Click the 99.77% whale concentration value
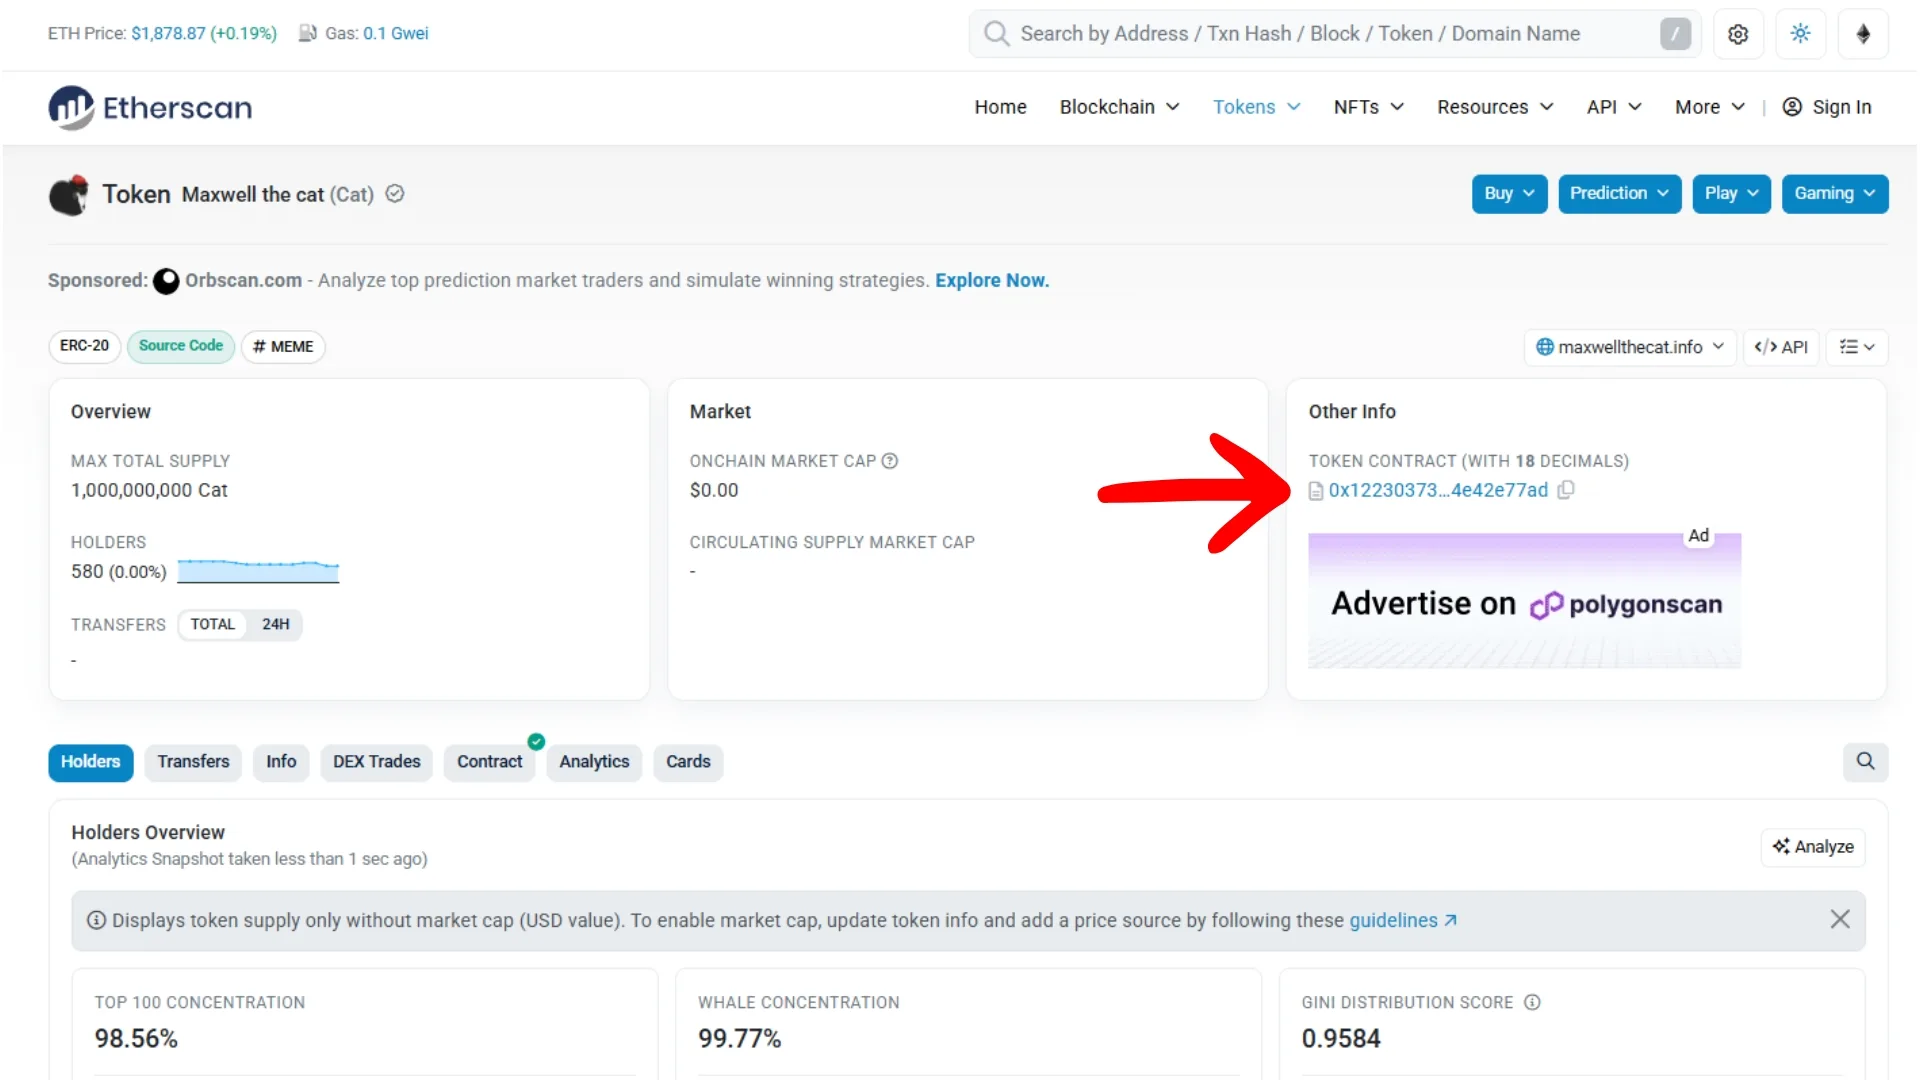Image resolution: width=1920 pixels, height=1080 pixels. (x=739, y=1039)
